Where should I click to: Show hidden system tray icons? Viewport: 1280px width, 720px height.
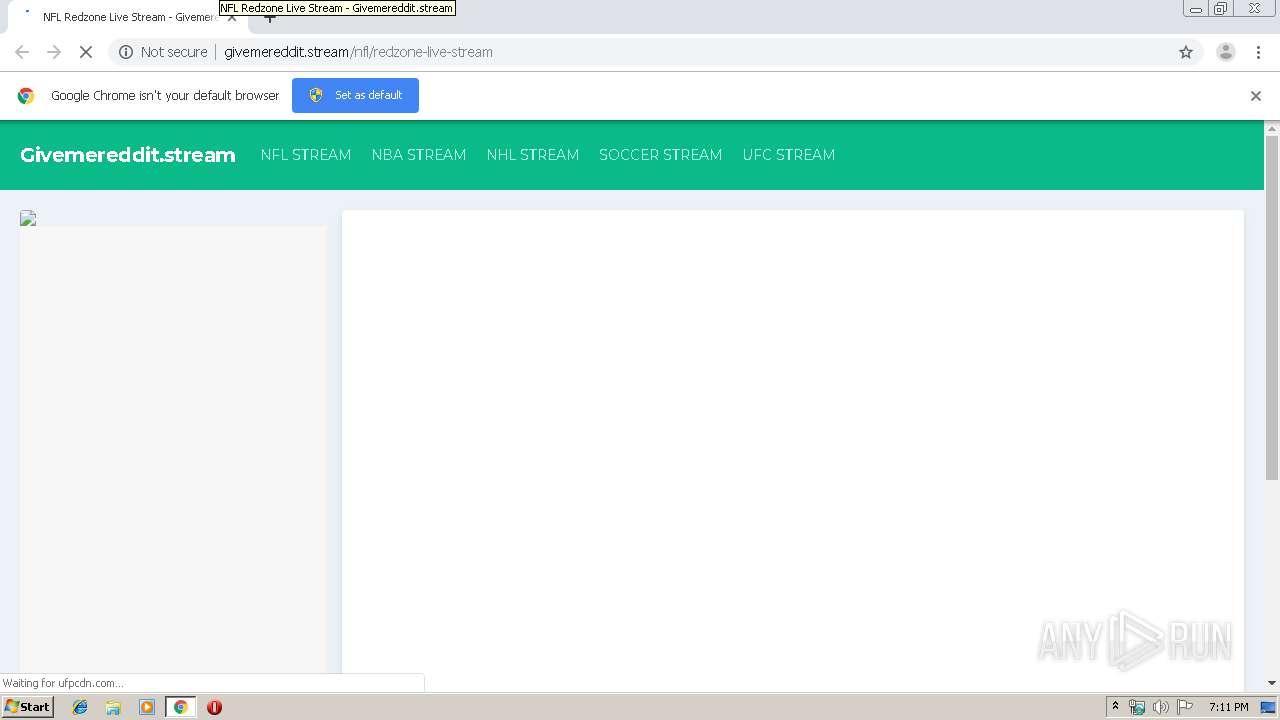click(1116, 707)
